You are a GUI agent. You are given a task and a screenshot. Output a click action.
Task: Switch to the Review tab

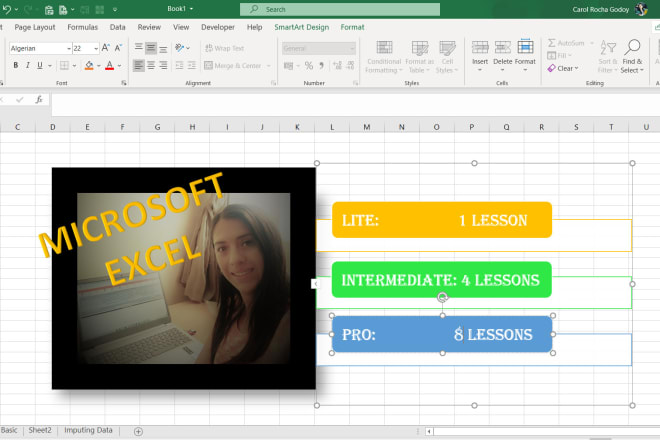(149, 27)
